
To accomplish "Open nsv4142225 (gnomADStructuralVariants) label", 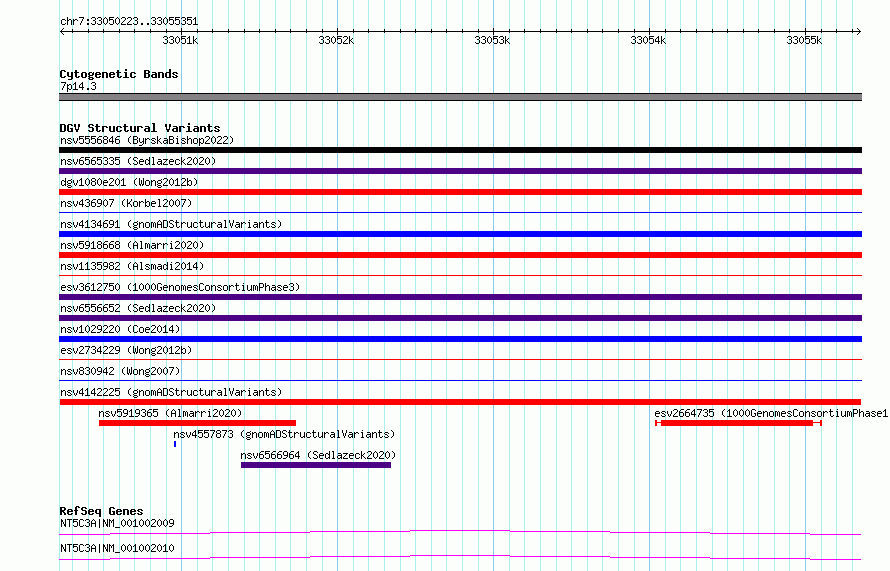I will click(x=171, y=392).
